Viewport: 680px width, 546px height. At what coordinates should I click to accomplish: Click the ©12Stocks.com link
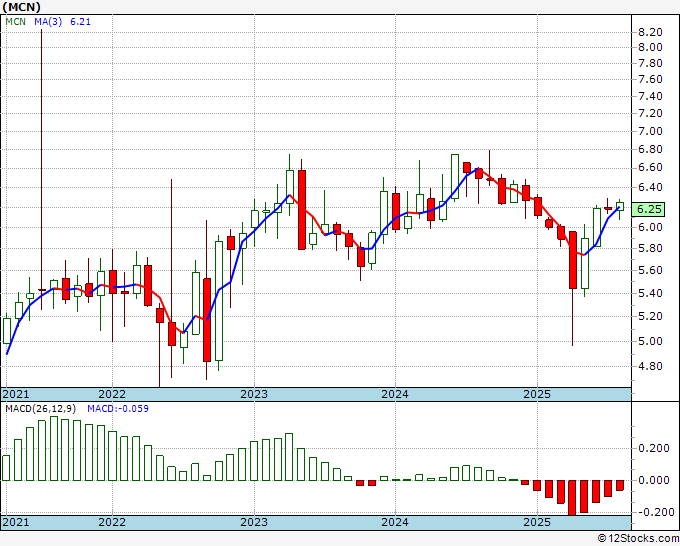click(638, 539)
